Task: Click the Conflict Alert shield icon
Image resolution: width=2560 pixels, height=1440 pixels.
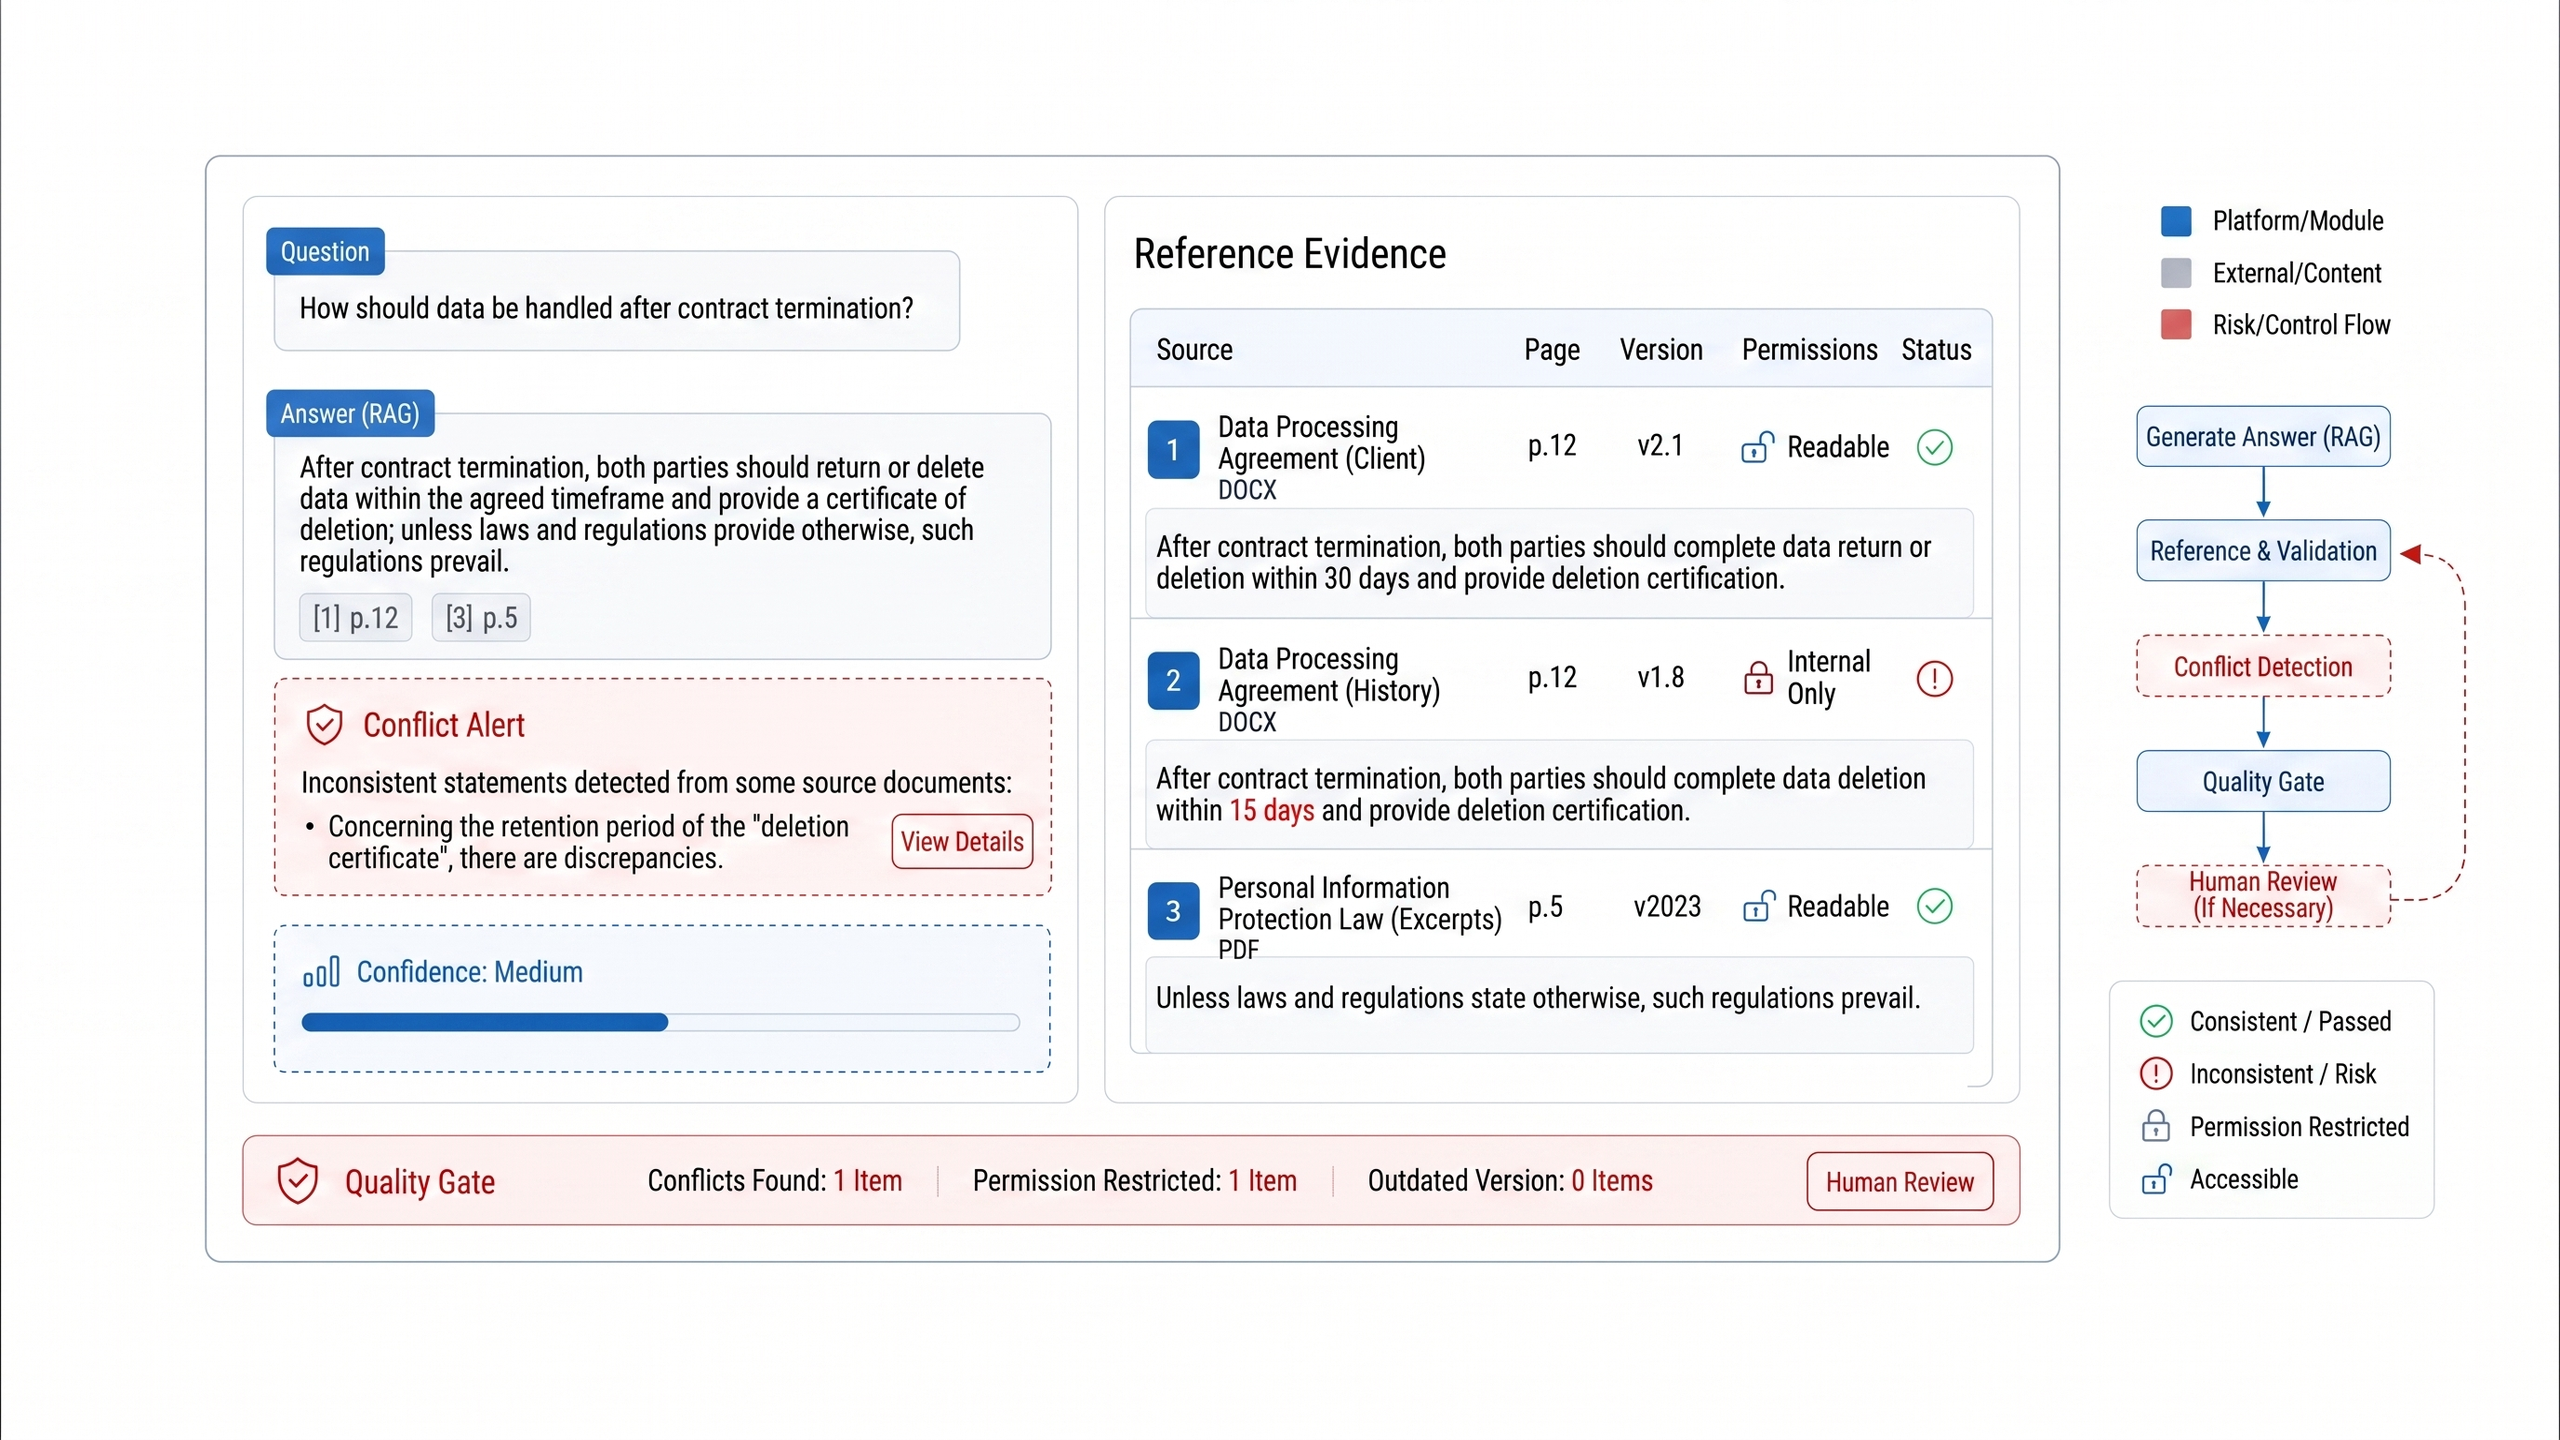Action: click(x=324, y=725)
